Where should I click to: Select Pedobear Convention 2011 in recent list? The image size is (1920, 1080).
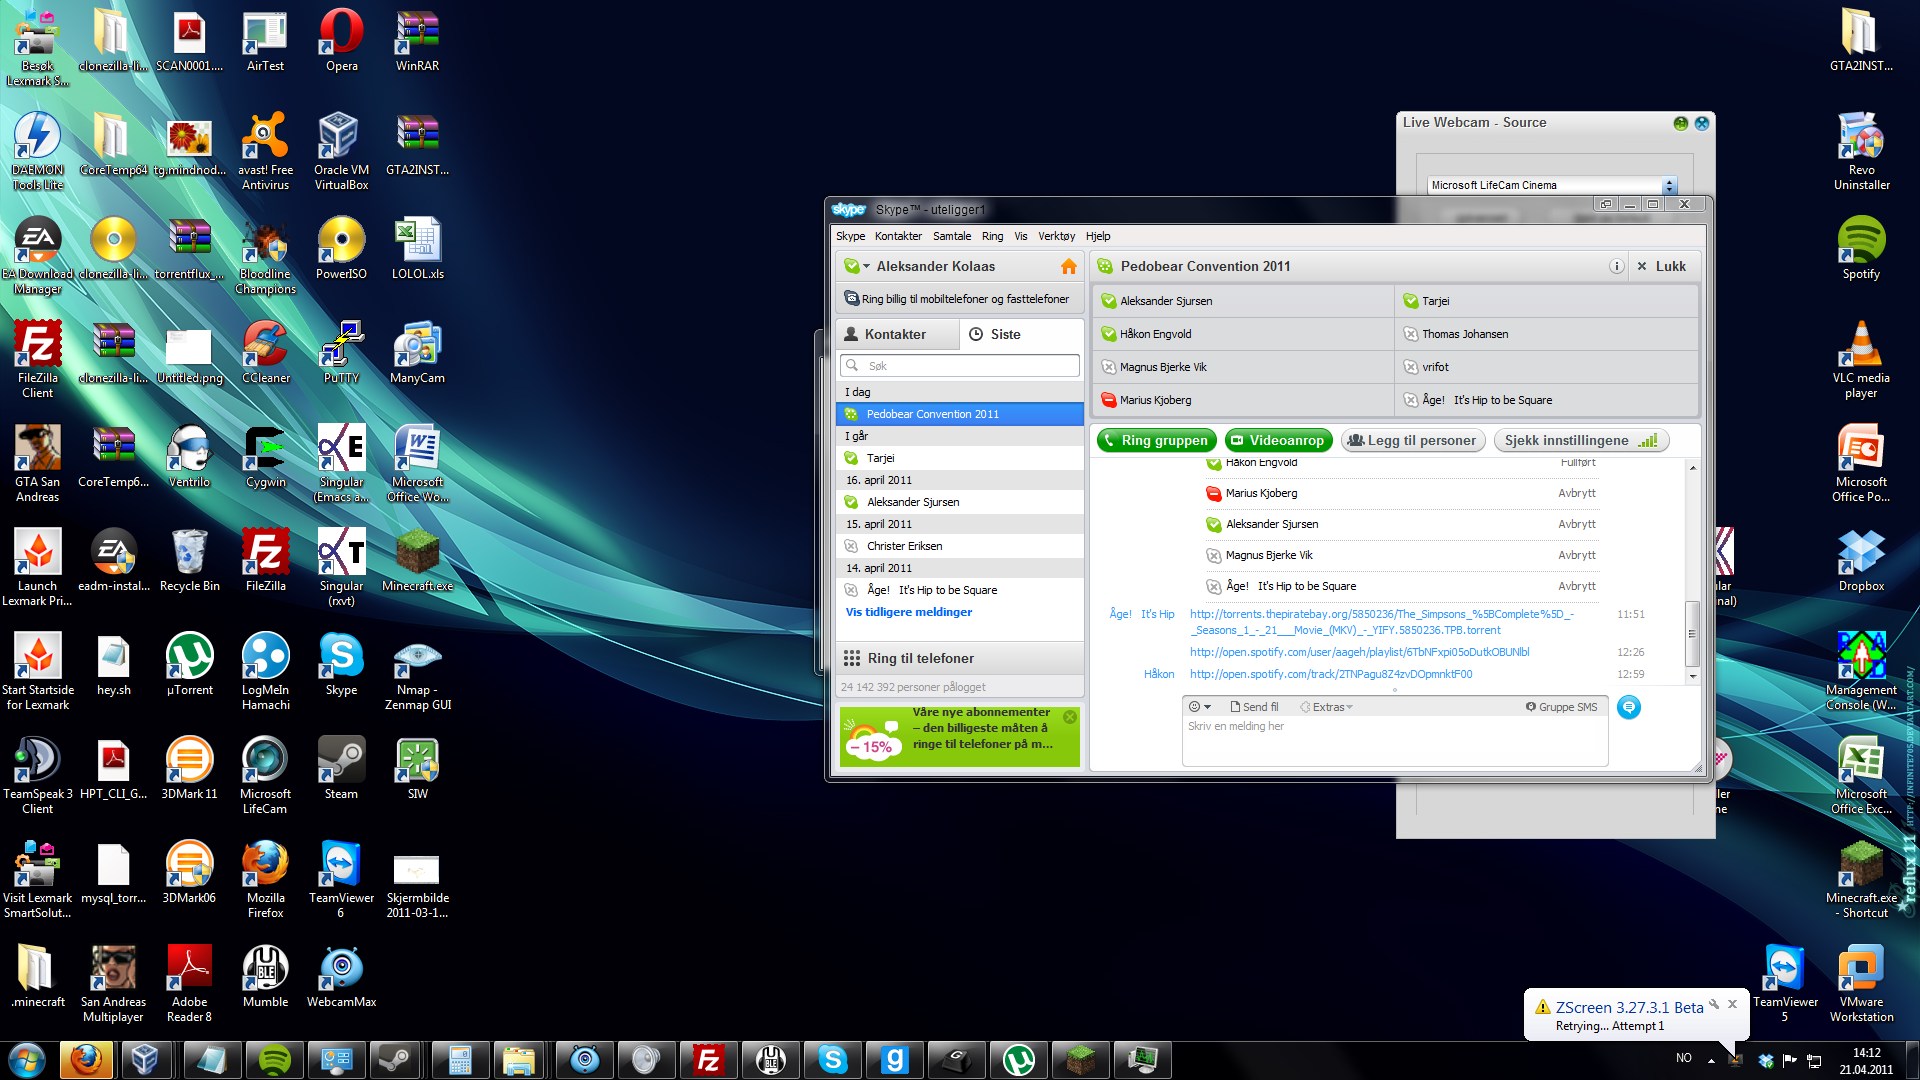click(960, 414)
